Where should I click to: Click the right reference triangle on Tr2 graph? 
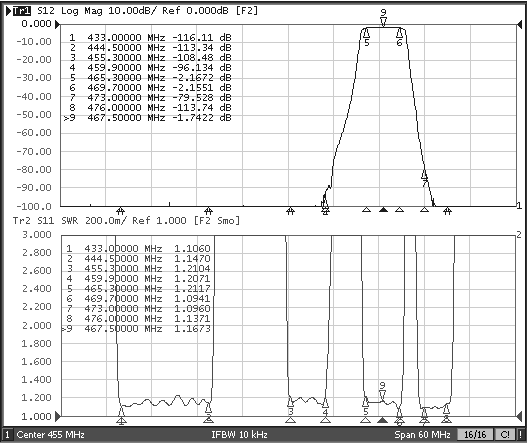(519, 416)
